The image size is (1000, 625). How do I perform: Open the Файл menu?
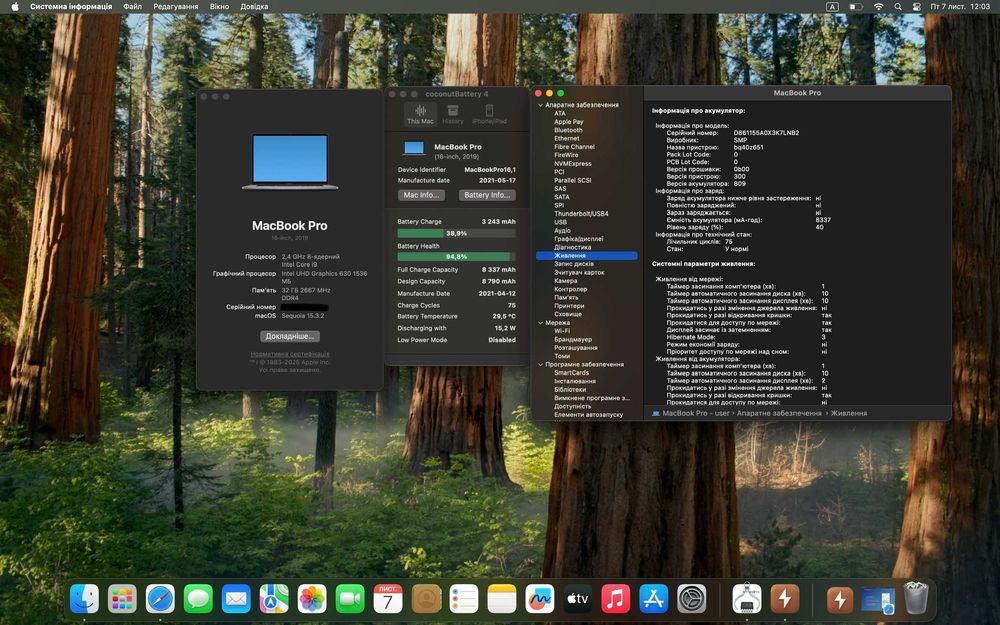pos(133,6)
